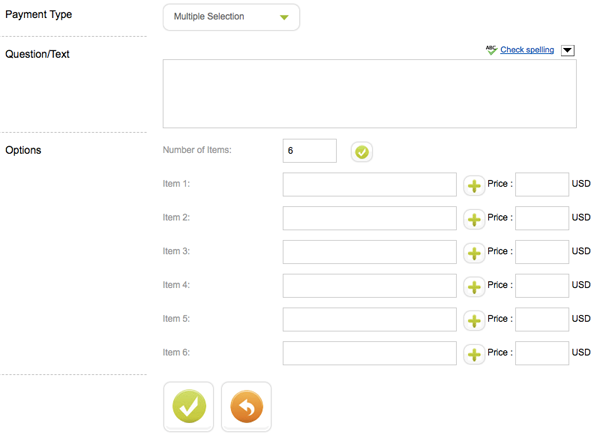Focus the Number of Items field
Screen dimensions: 600x435
[x=310, y=151]
